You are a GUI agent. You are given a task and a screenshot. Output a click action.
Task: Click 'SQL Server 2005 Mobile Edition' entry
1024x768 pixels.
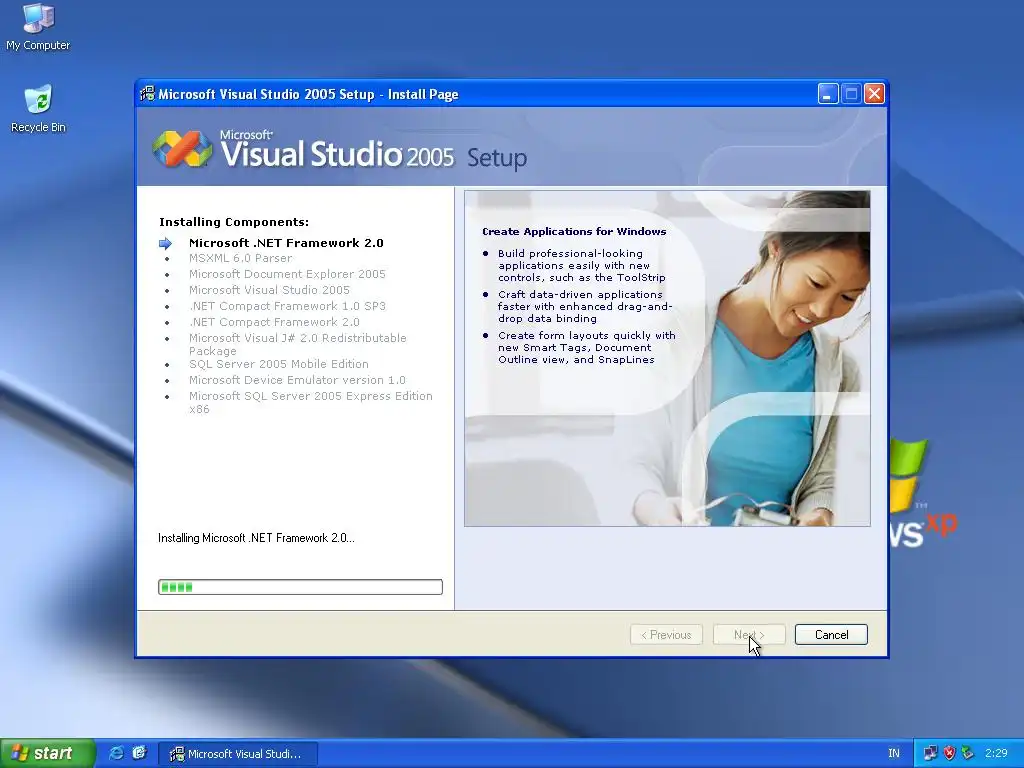(x=279, y=364)
